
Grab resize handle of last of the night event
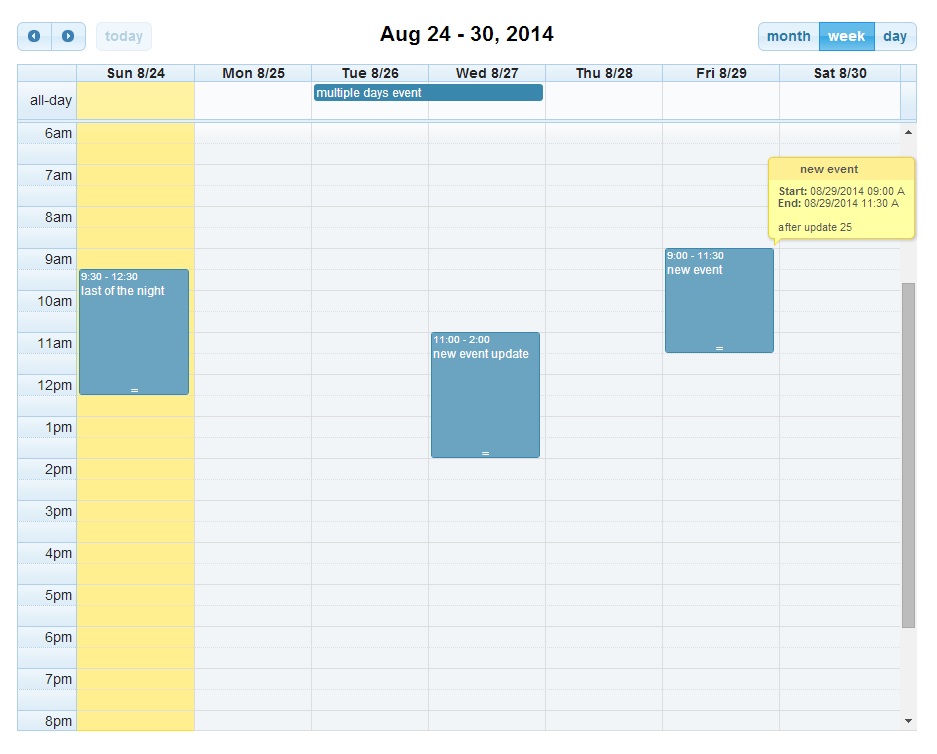134,390
